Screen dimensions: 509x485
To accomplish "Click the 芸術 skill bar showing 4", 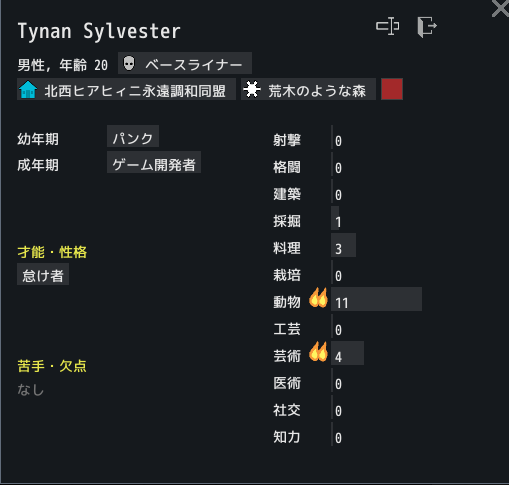I will click(x=347, y=353).
